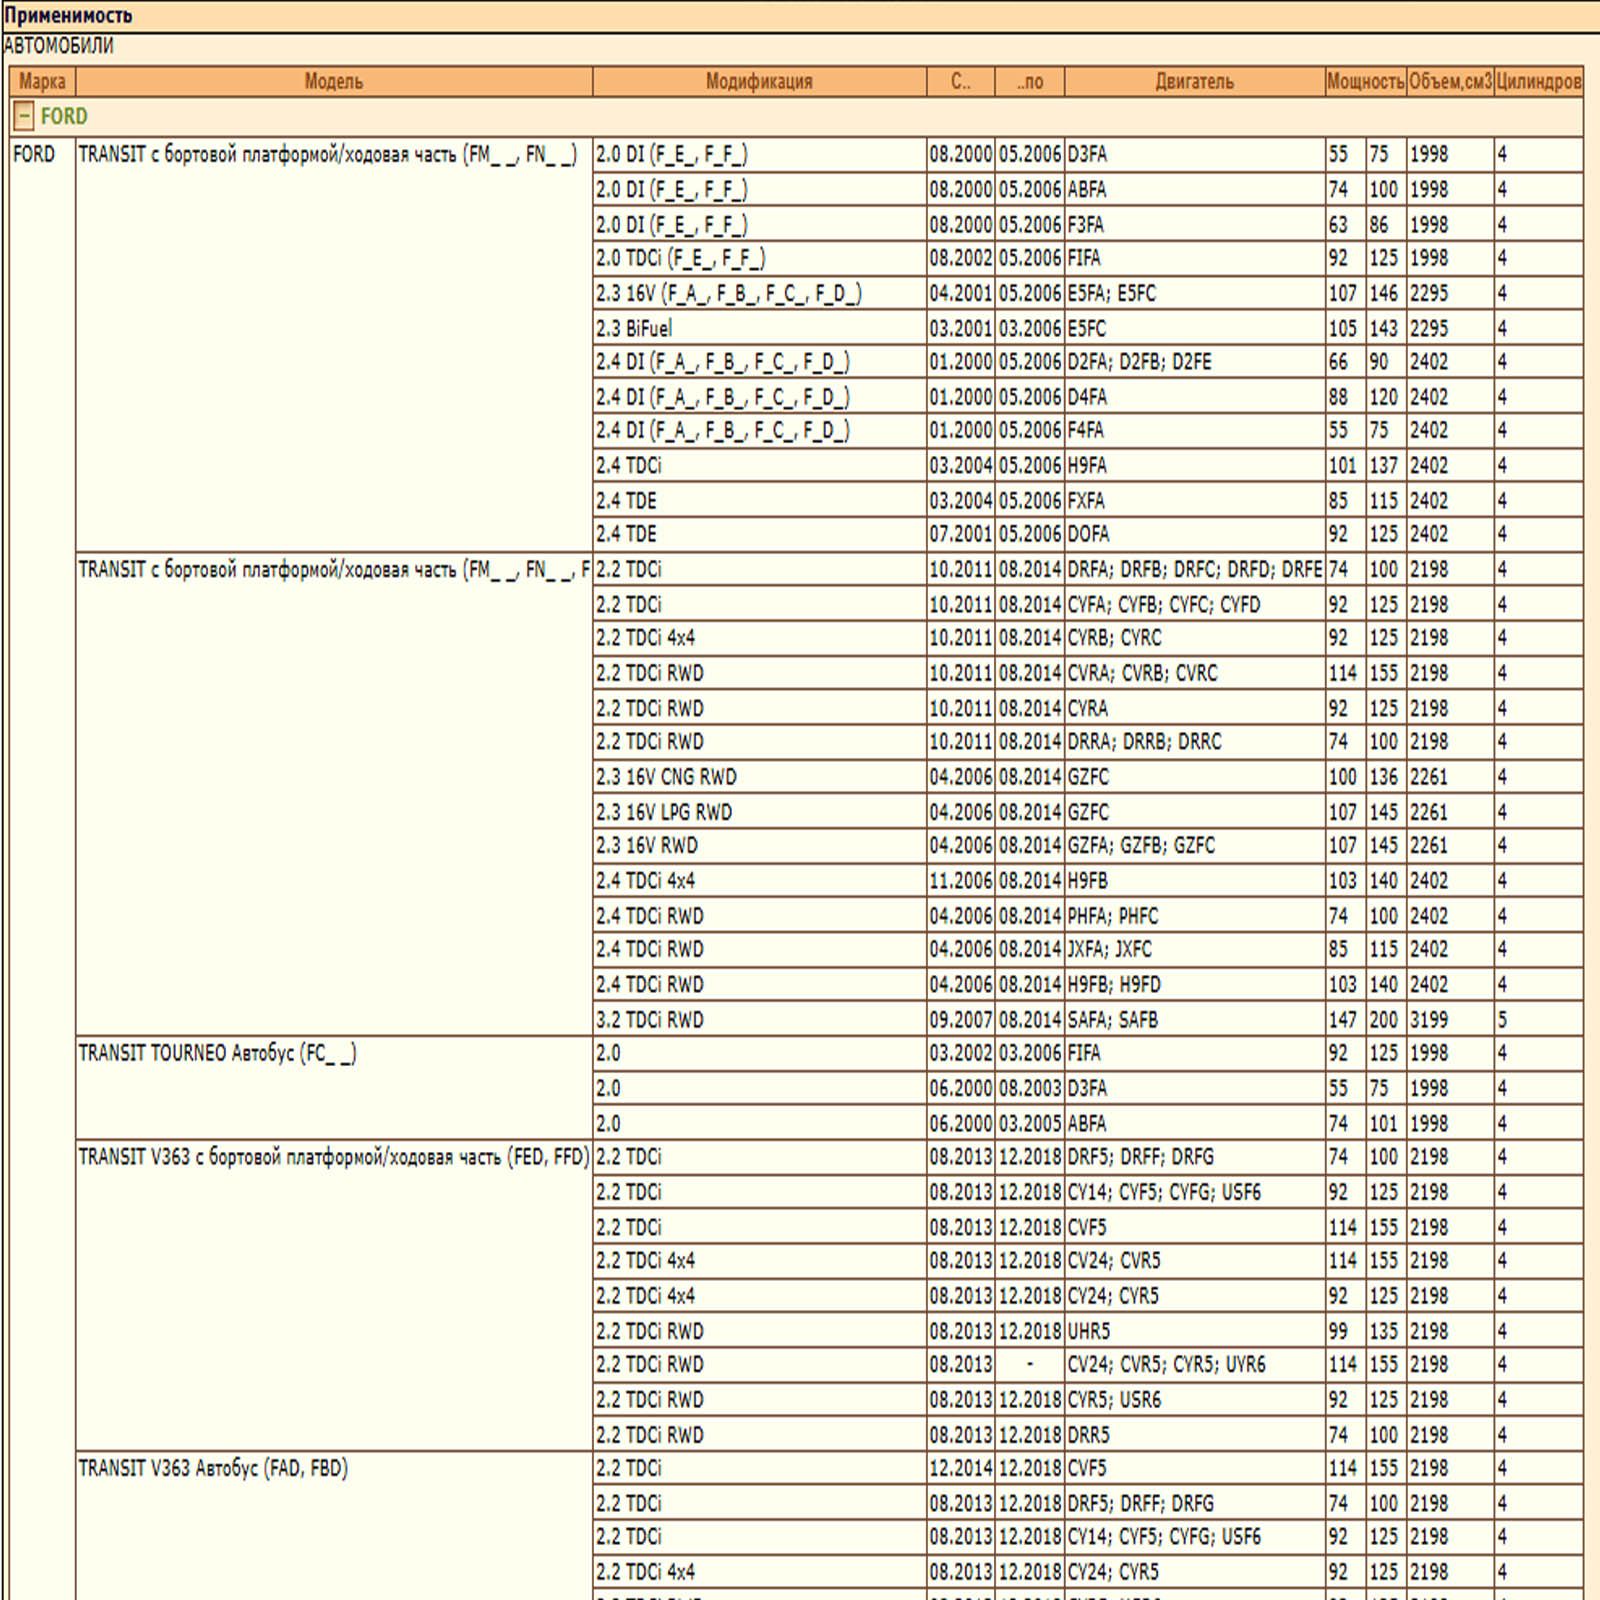
Task: Collapse the FORD group with minus icon
Action: point(24,117)
